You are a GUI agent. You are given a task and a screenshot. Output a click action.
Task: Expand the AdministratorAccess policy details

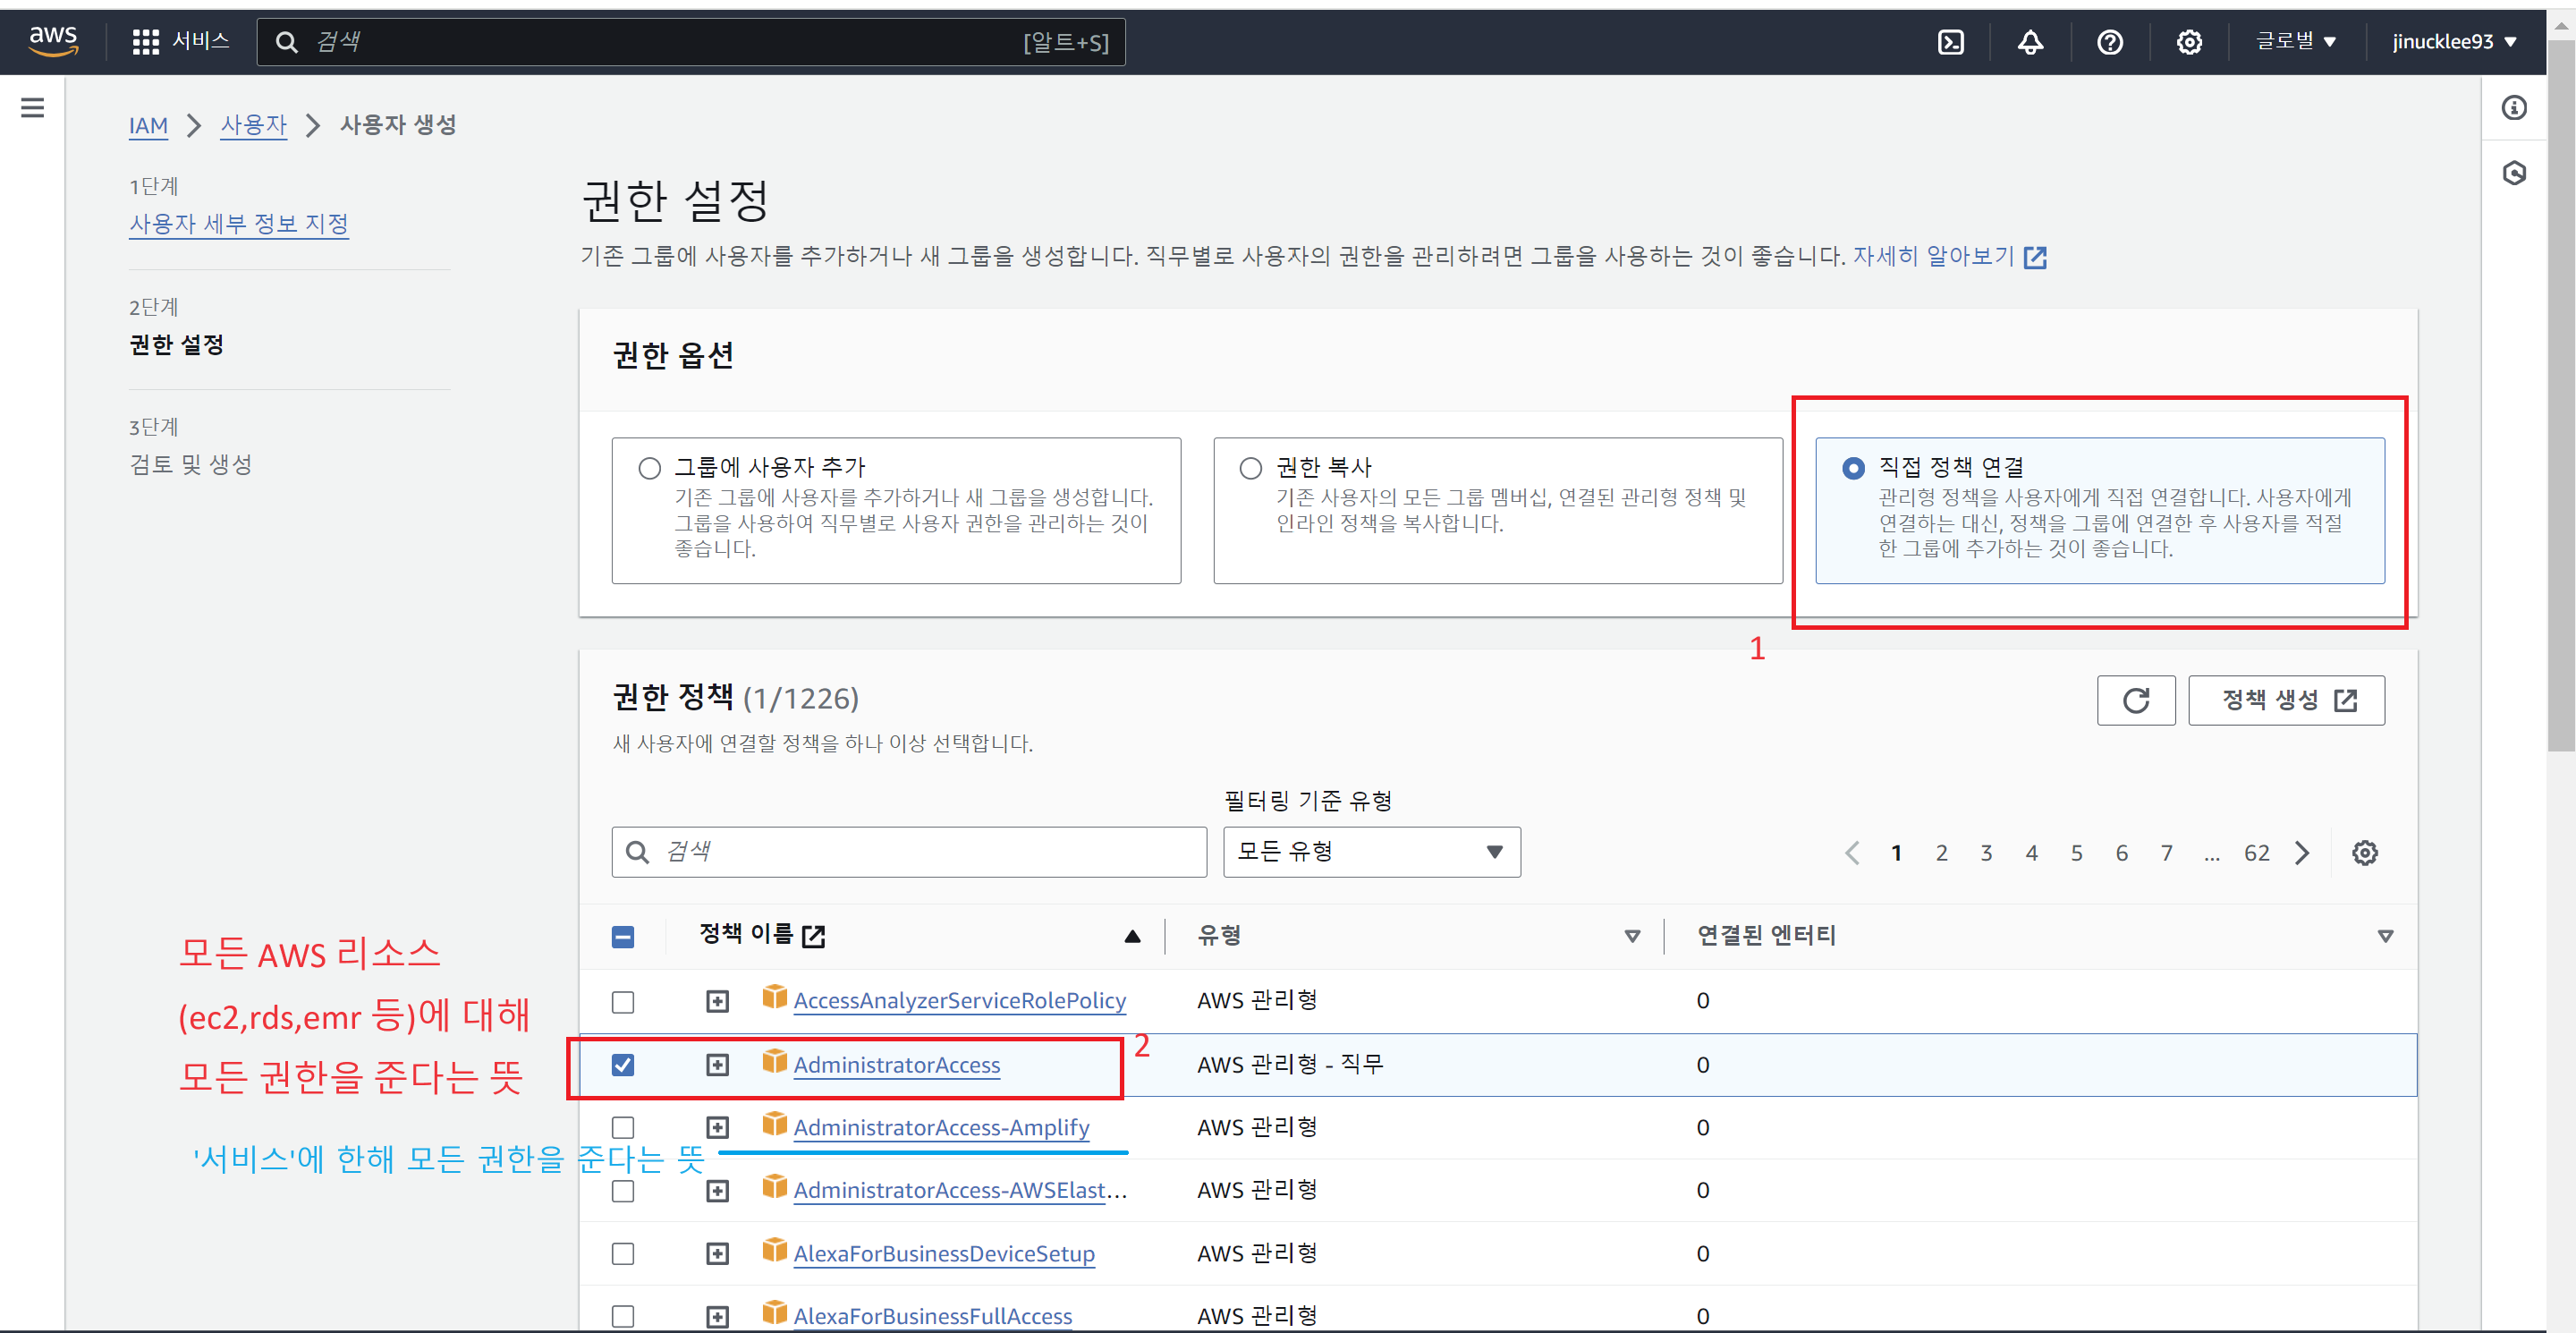click(717, 1065)
